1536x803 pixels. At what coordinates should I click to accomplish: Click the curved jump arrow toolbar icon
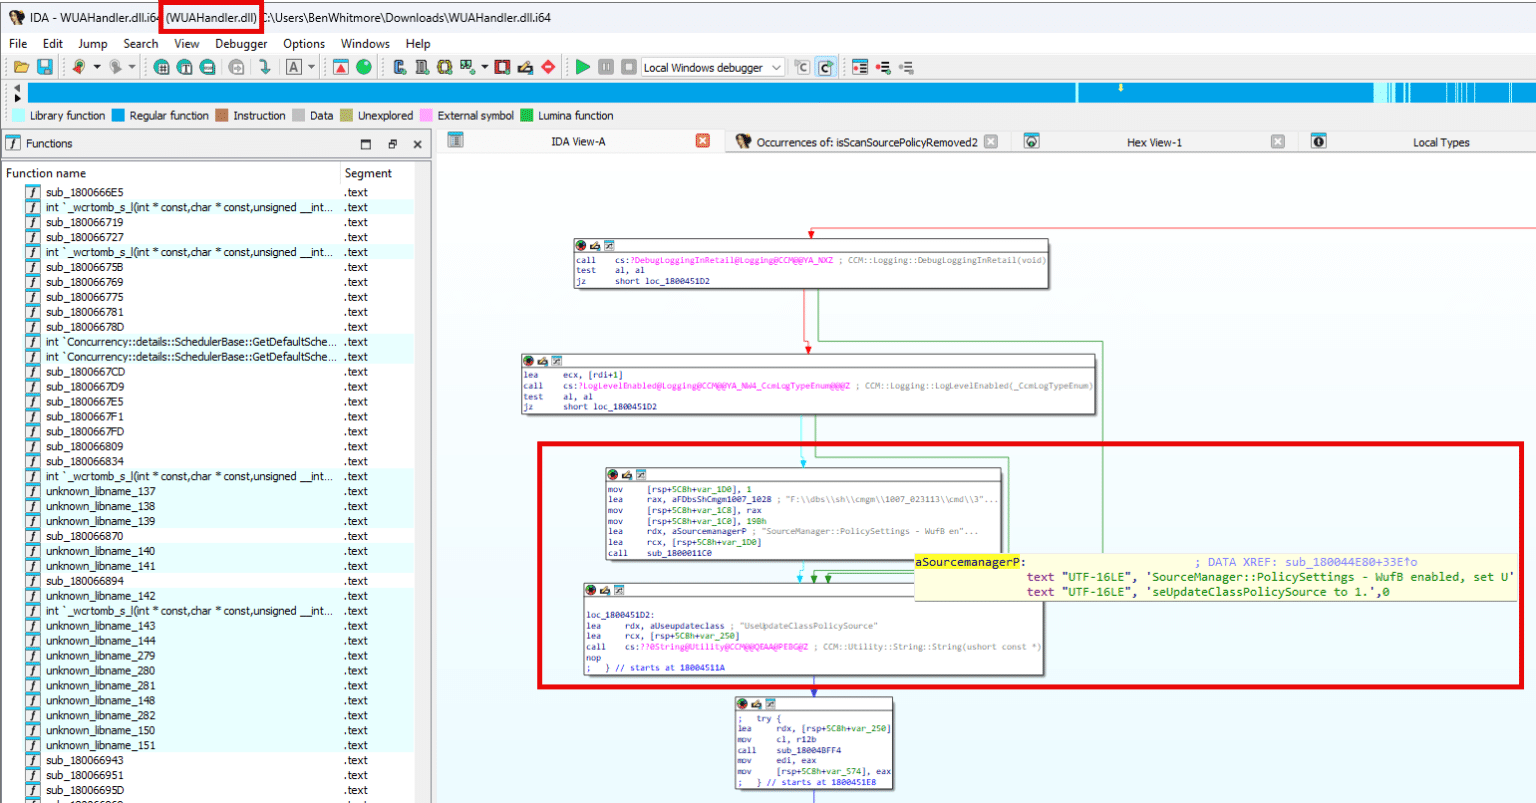(x=263, y=67)
